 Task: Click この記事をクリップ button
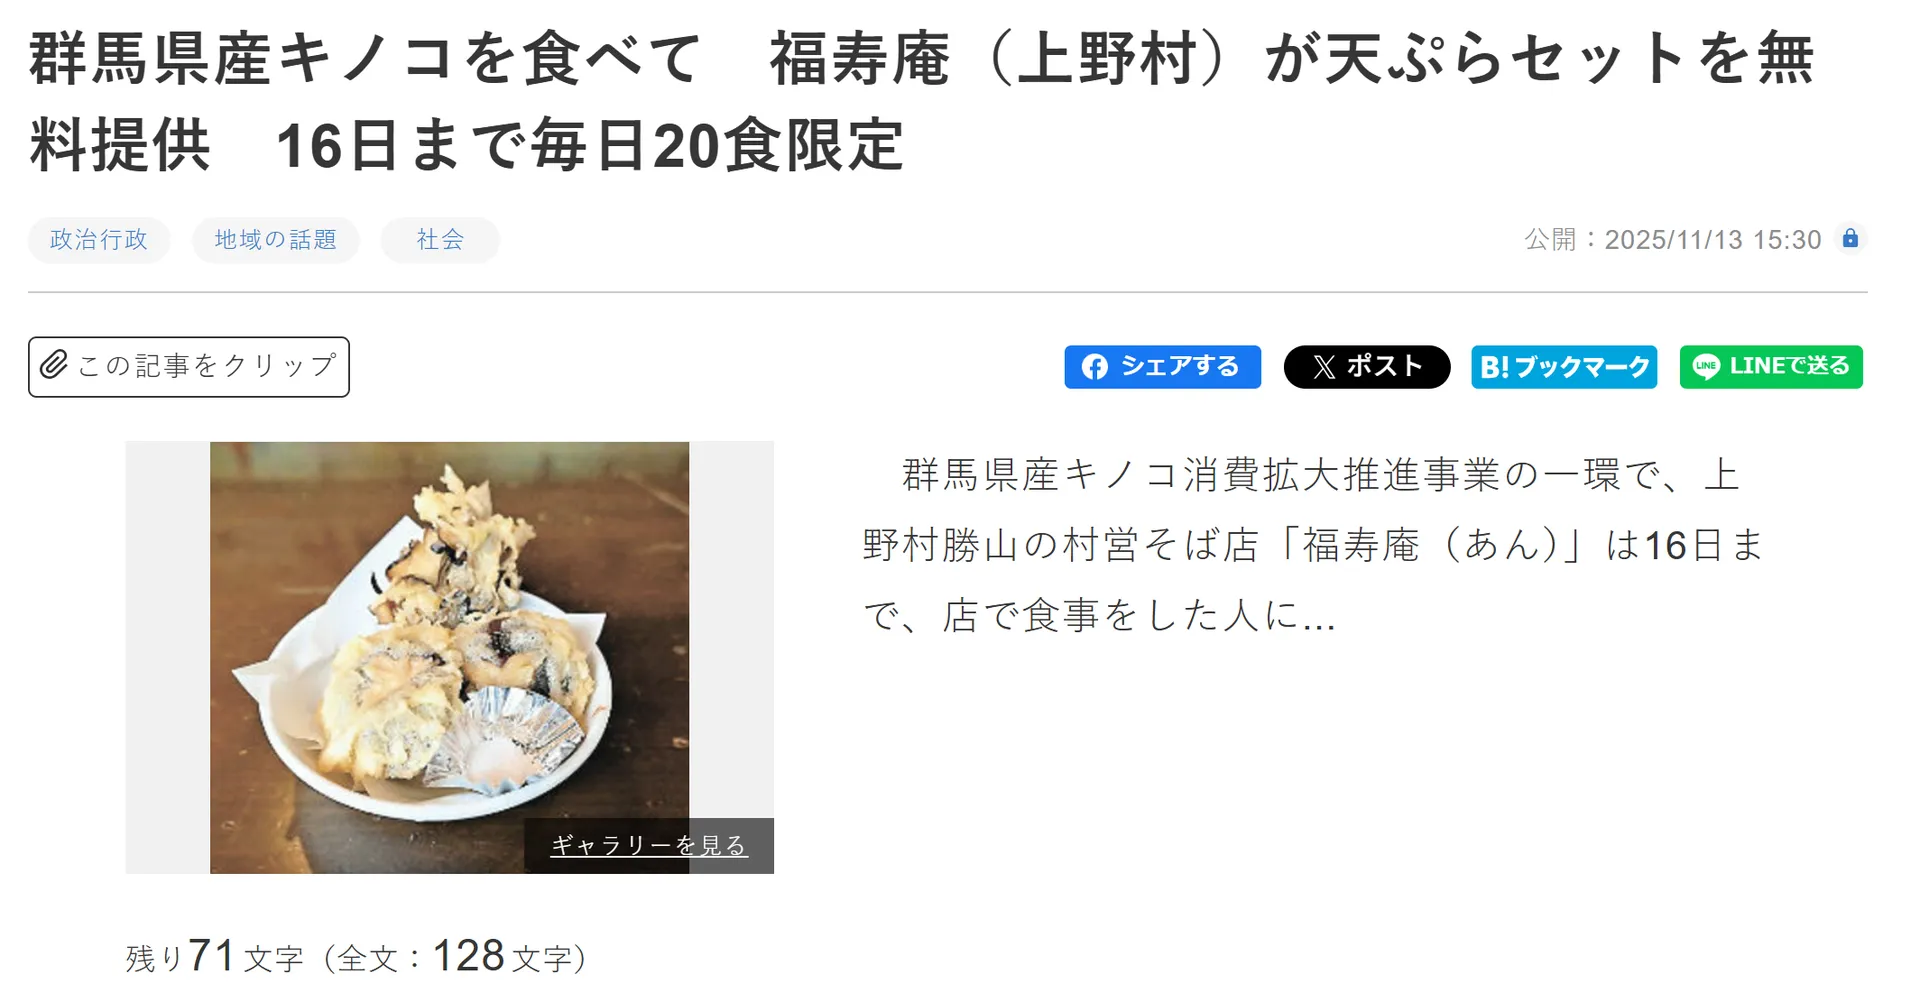click(189, 367)
